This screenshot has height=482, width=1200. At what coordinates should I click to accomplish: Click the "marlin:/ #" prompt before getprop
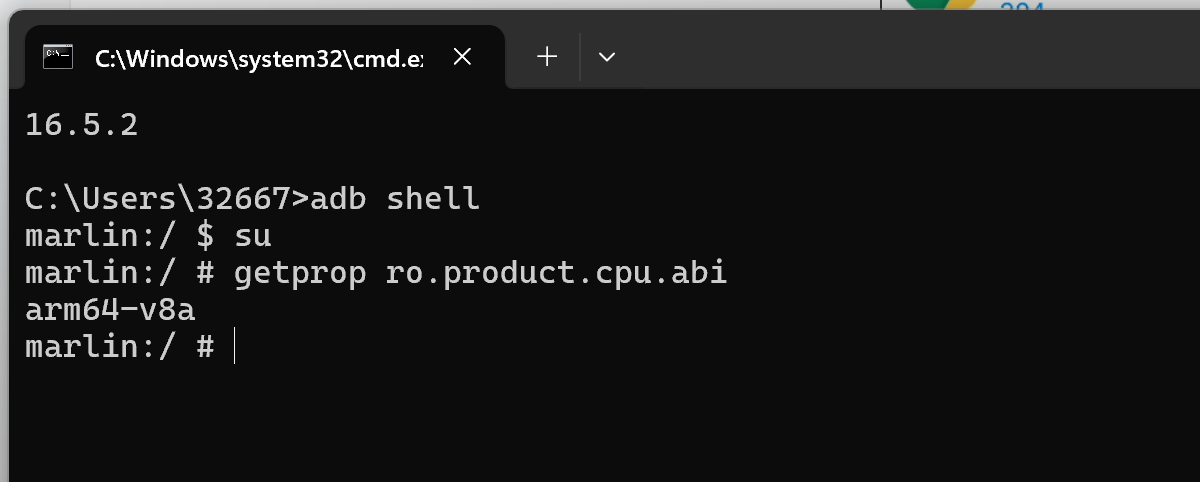point(119,273)
